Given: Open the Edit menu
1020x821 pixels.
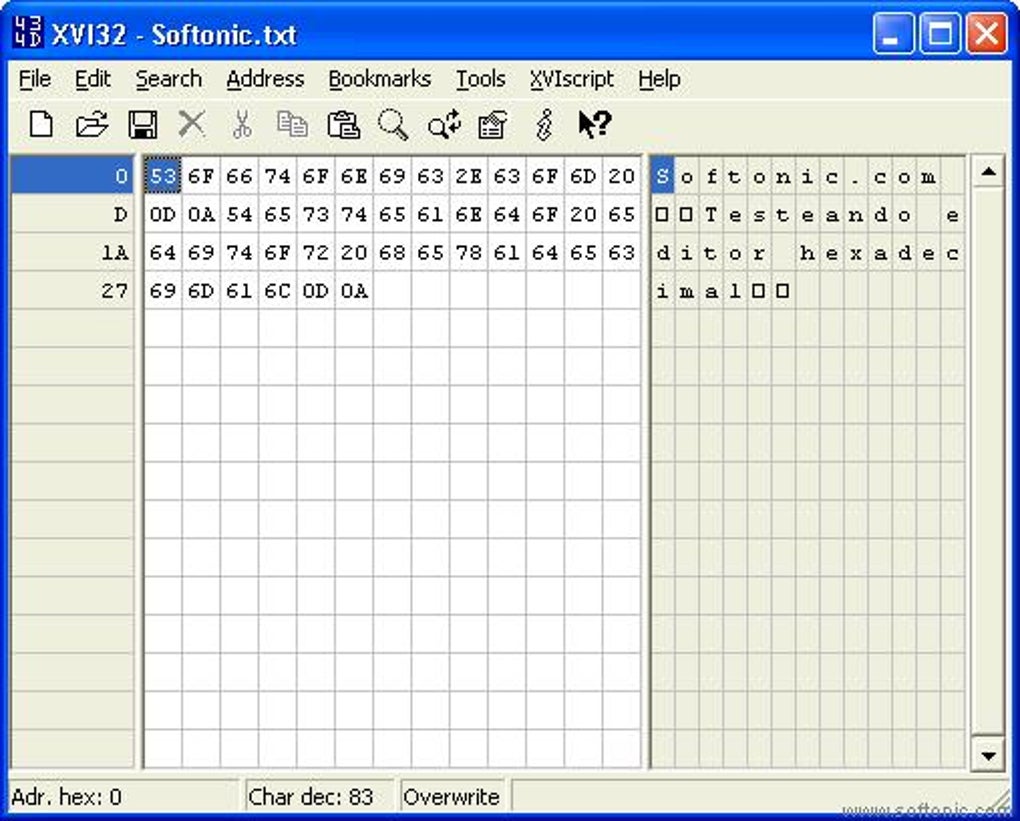Looking at the screenshot, I should point(92,79).
